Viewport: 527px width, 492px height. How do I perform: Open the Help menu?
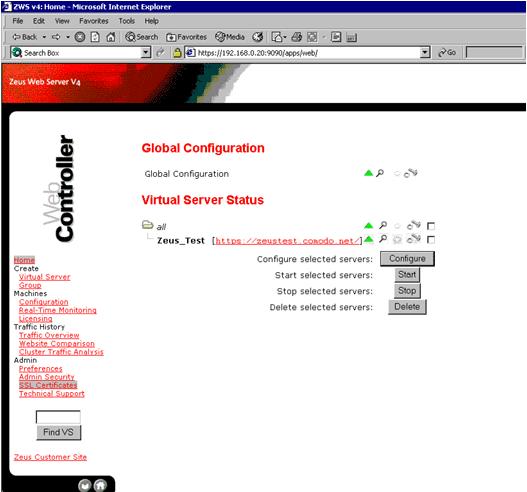click(152, 21)
